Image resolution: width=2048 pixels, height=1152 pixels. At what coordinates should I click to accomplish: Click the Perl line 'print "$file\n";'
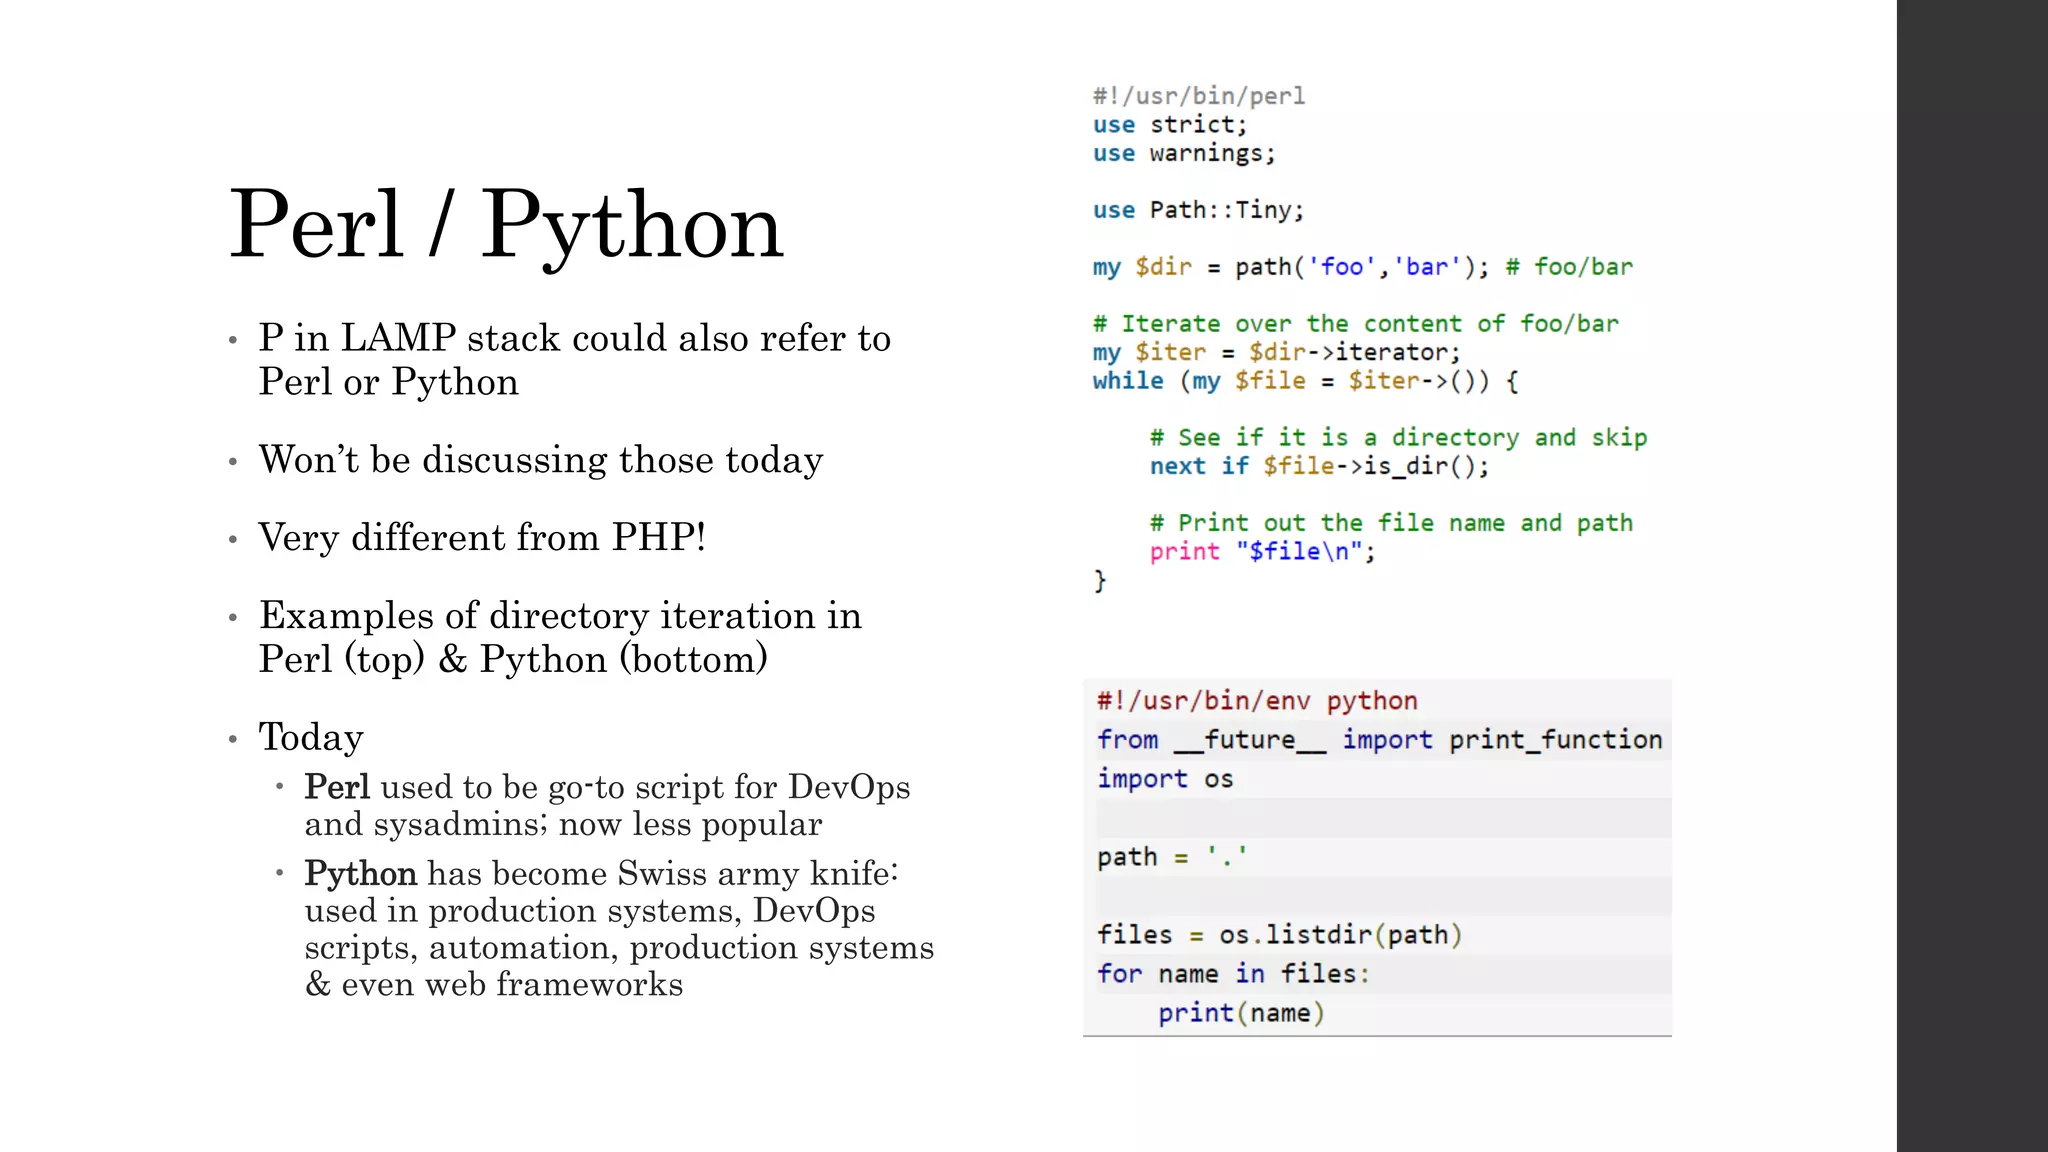[1262, 552]
